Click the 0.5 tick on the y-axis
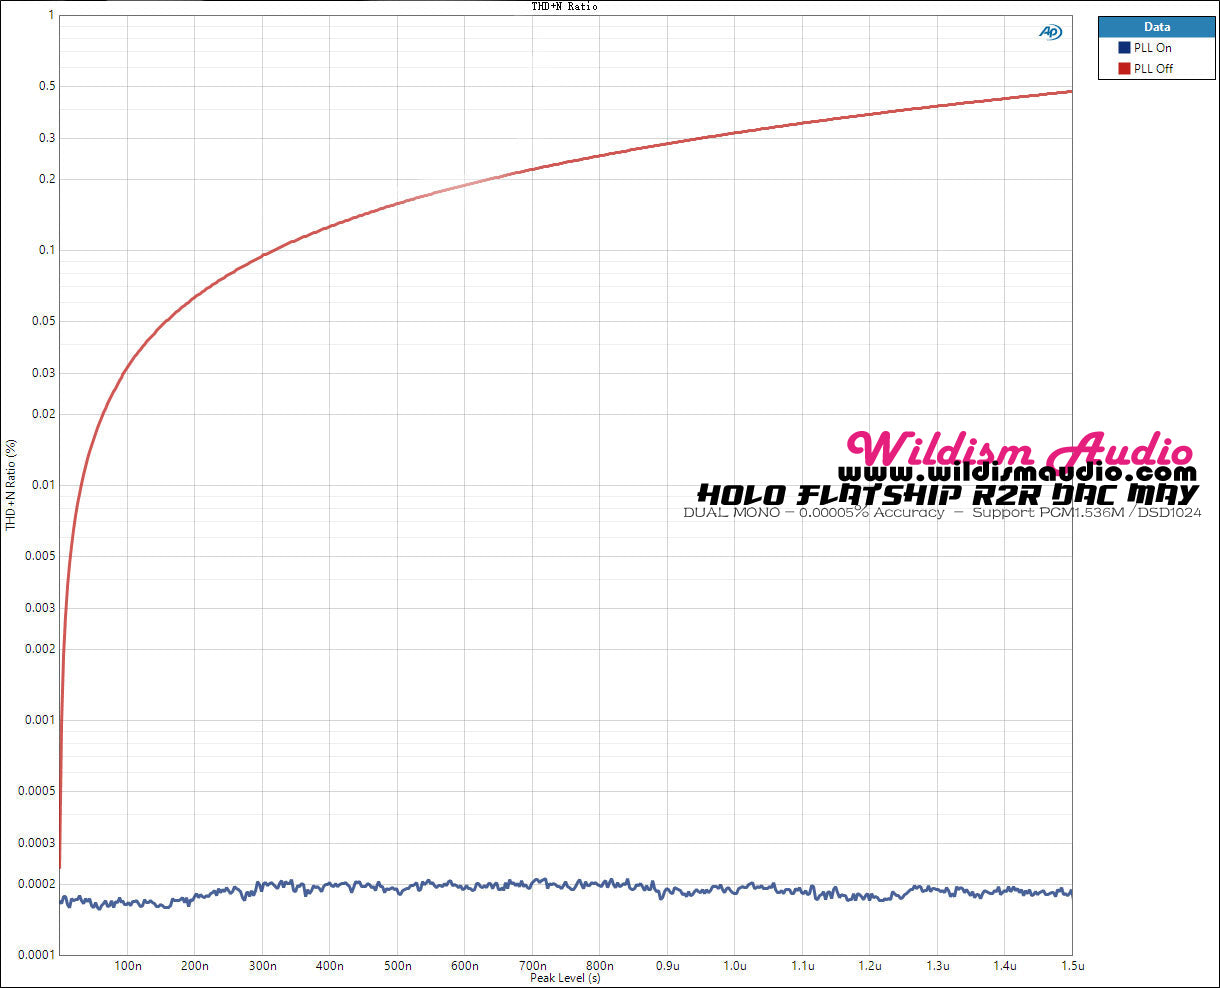 pos(47,86)
